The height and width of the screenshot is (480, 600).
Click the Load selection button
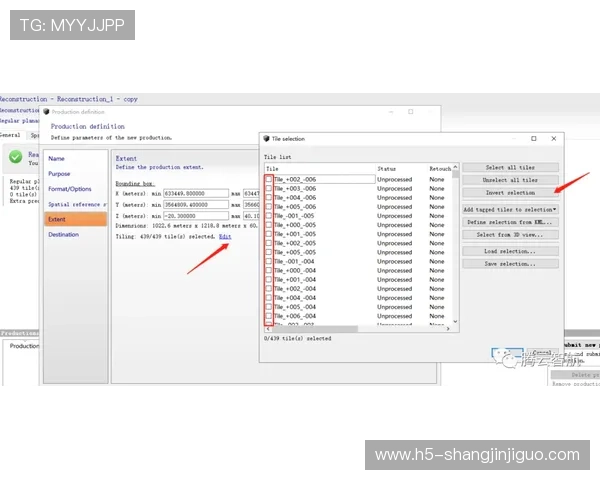pos(510,251)
